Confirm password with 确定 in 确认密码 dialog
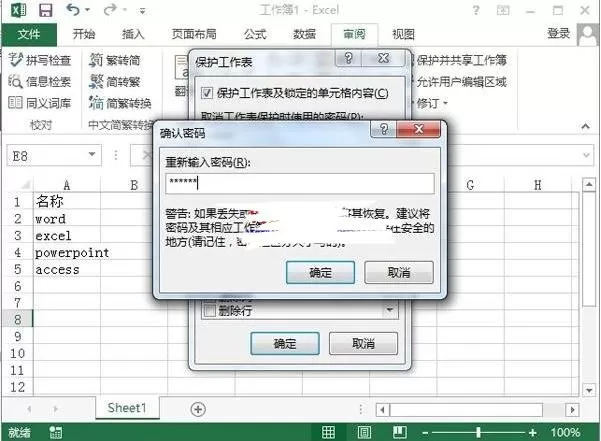This screenshot has height=441, width=601. 320,272
